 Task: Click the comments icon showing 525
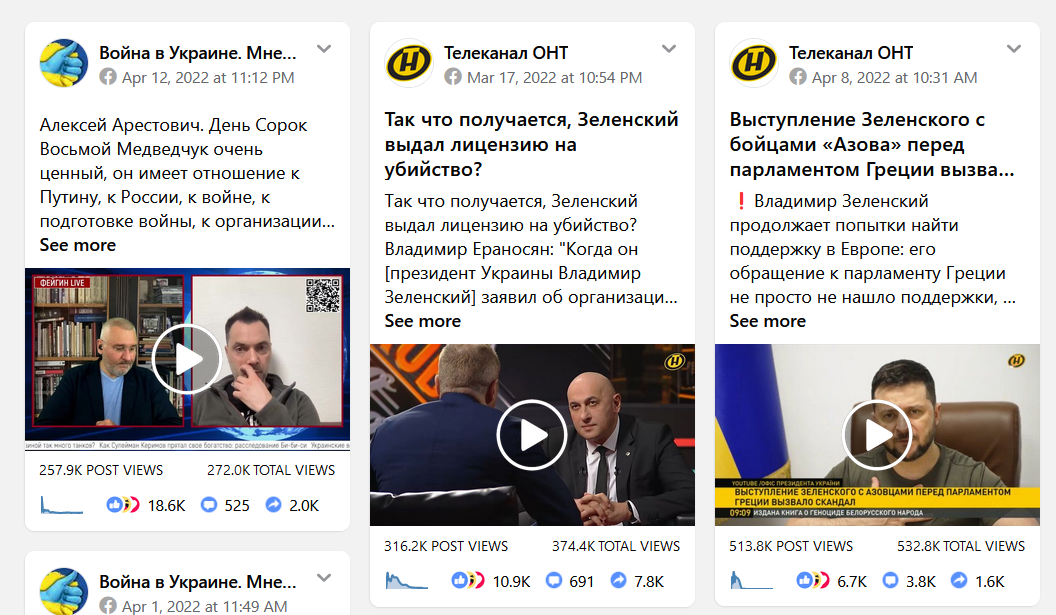point(209,505)
